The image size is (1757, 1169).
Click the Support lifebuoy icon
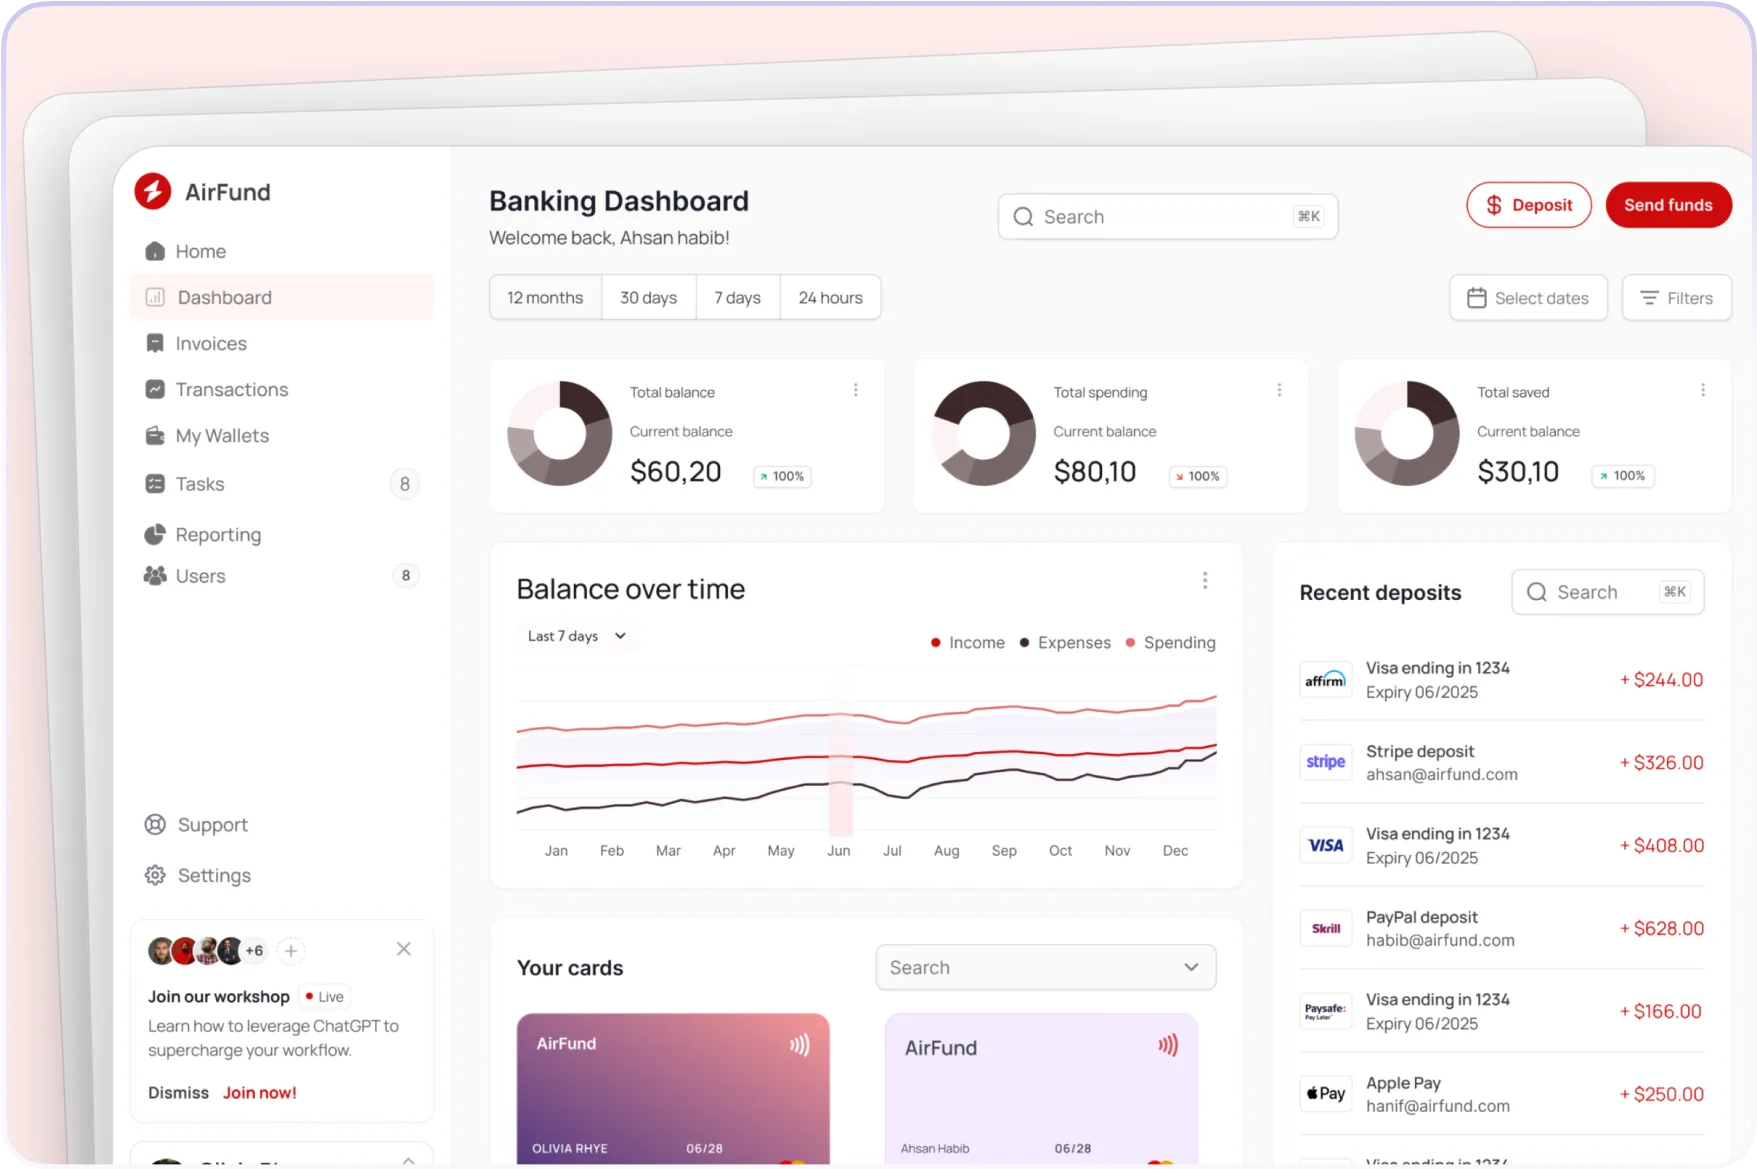[x=155, y=824]
